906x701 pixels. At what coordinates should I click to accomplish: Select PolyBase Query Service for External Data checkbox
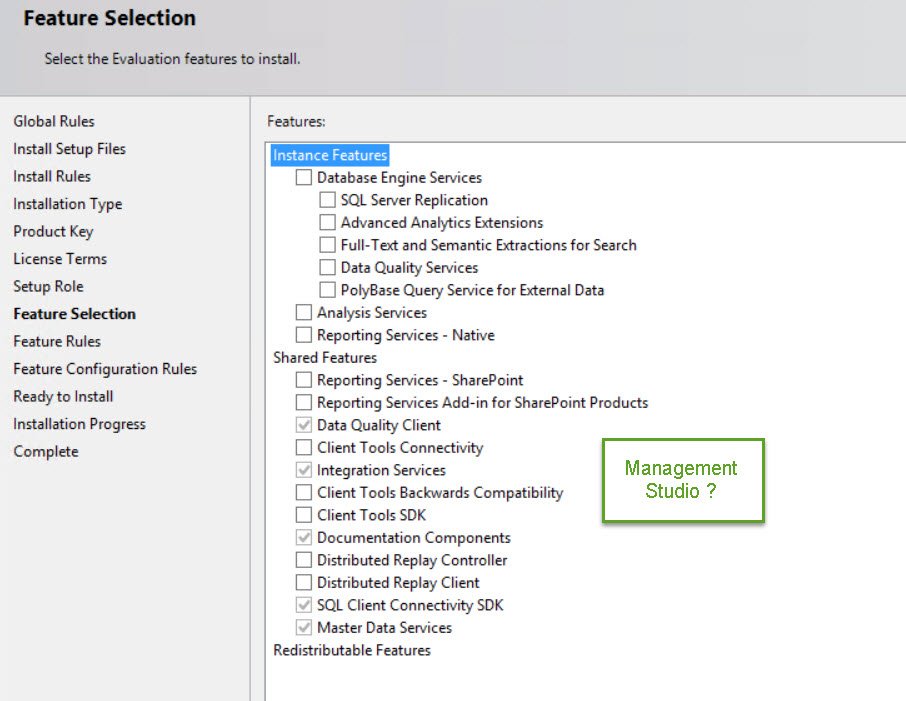click(328, 290)
